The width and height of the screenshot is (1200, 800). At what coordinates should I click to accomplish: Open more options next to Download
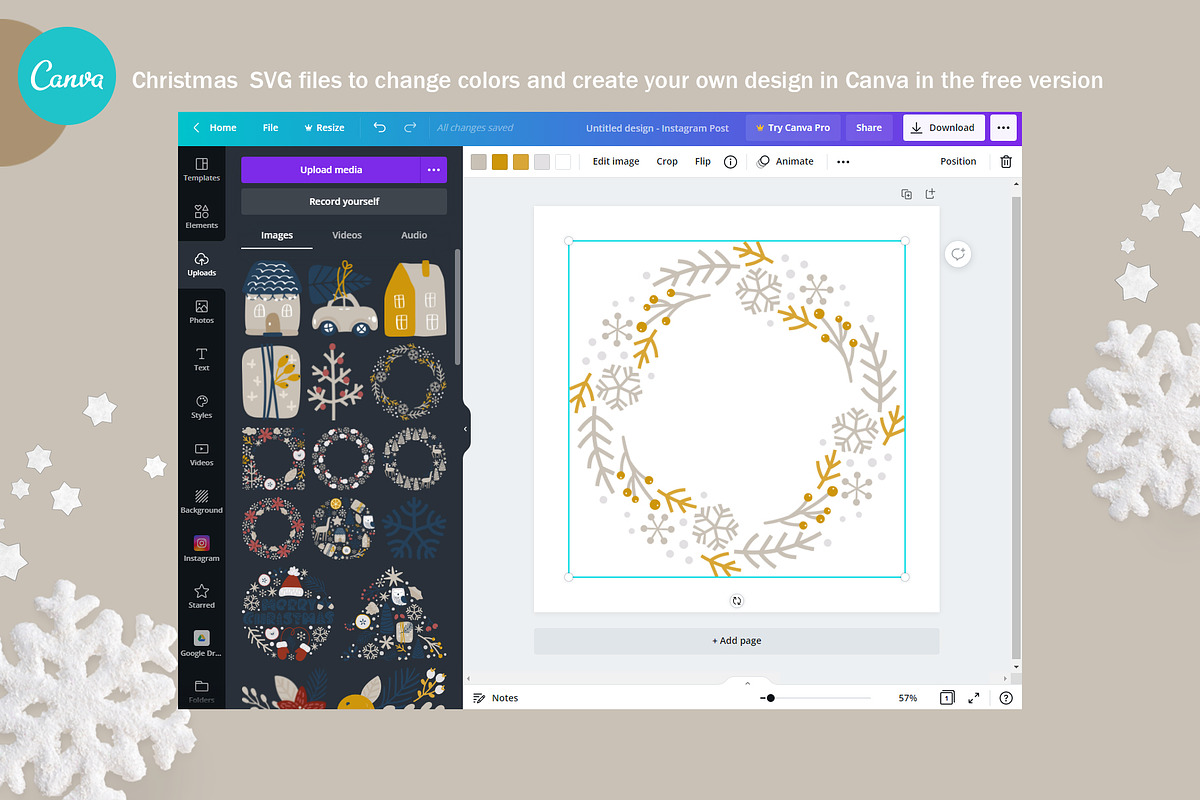[1003, 128]
